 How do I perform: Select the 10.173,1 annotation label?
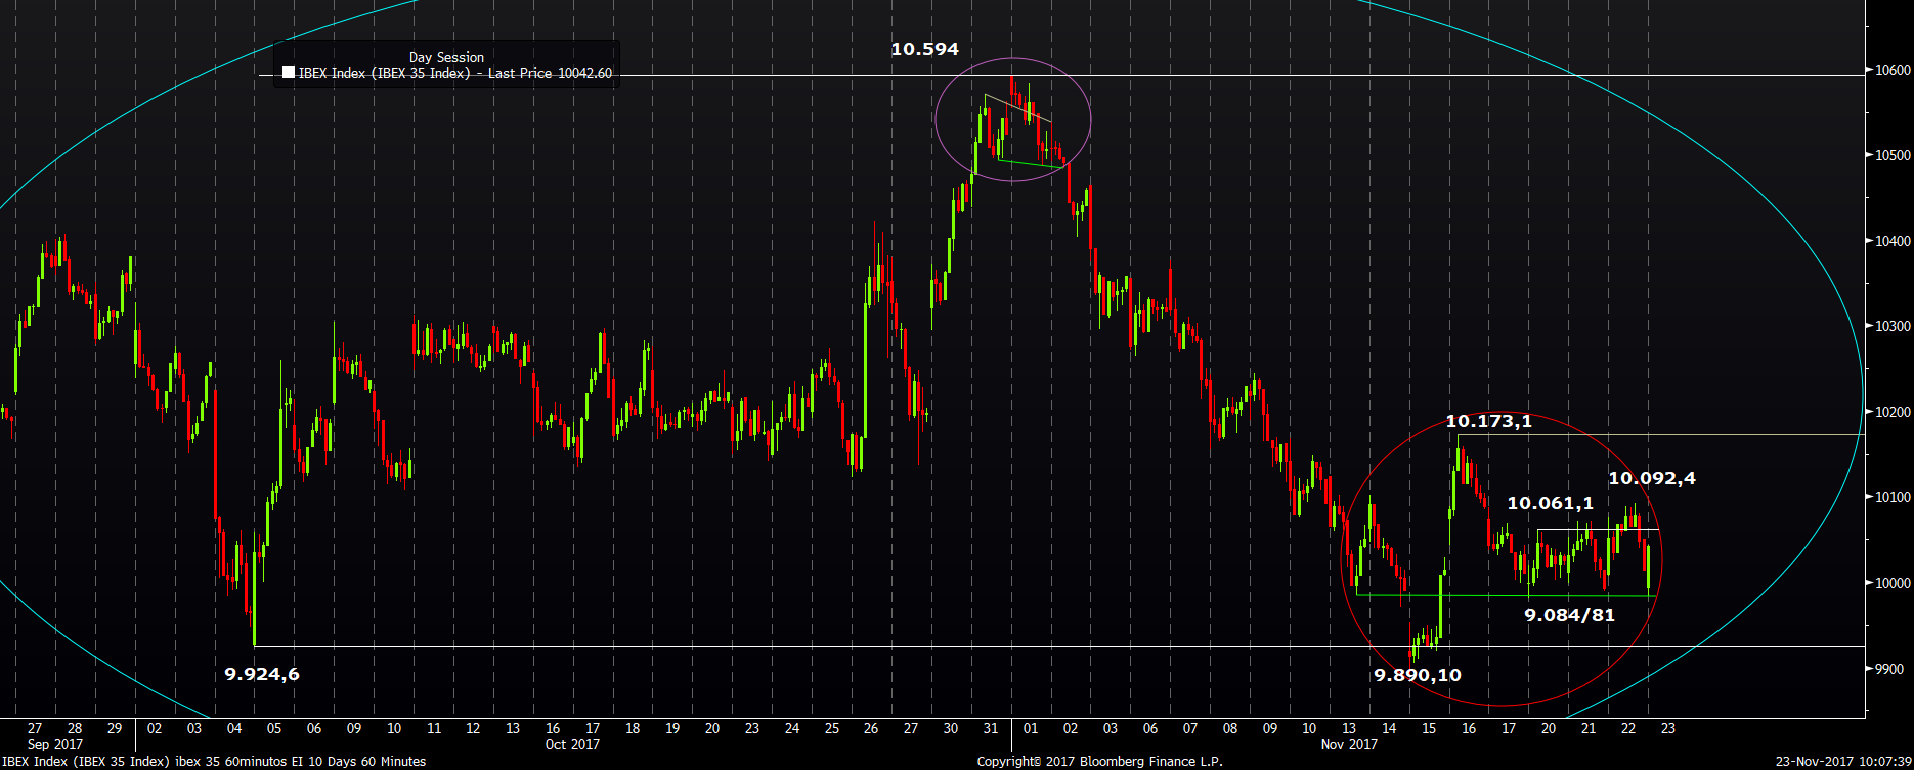(x=1489, y=421)
